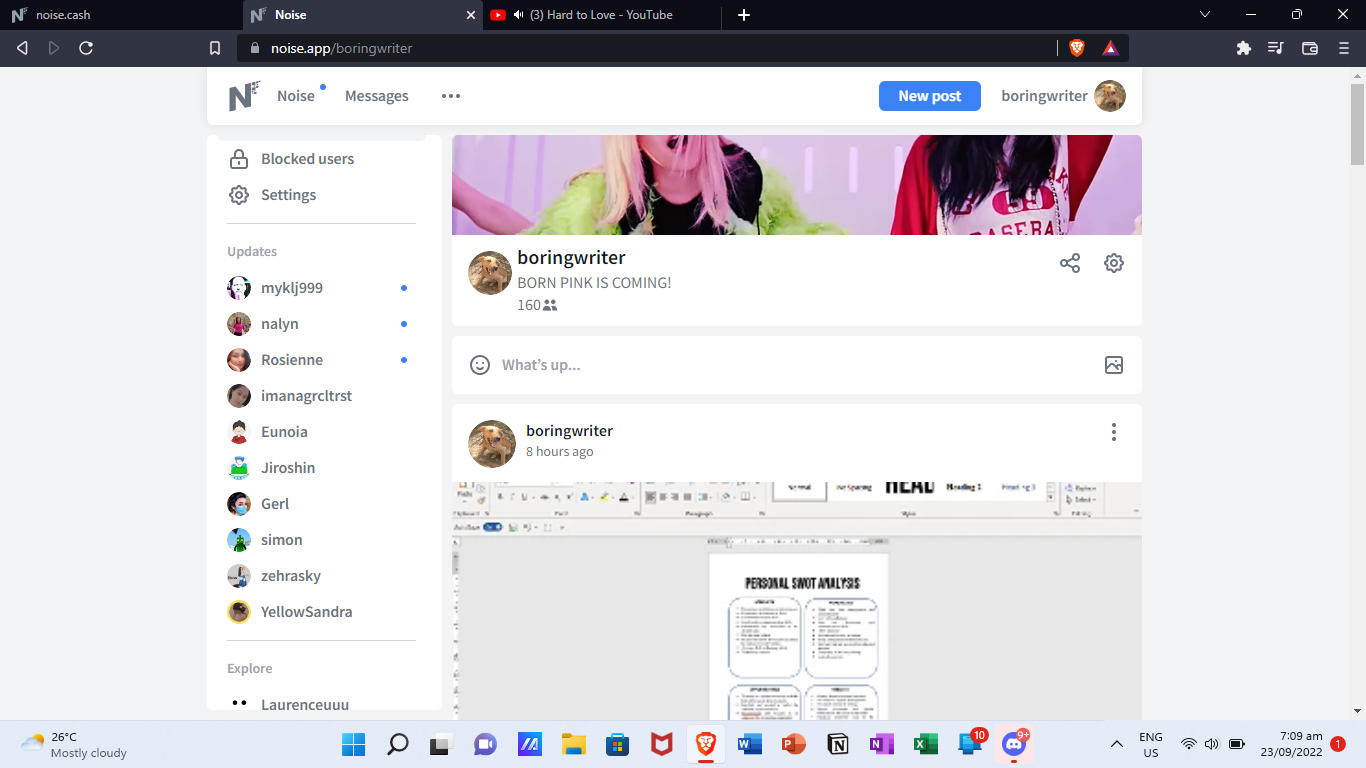Open the post author name boringwriter

click(569, 431)
